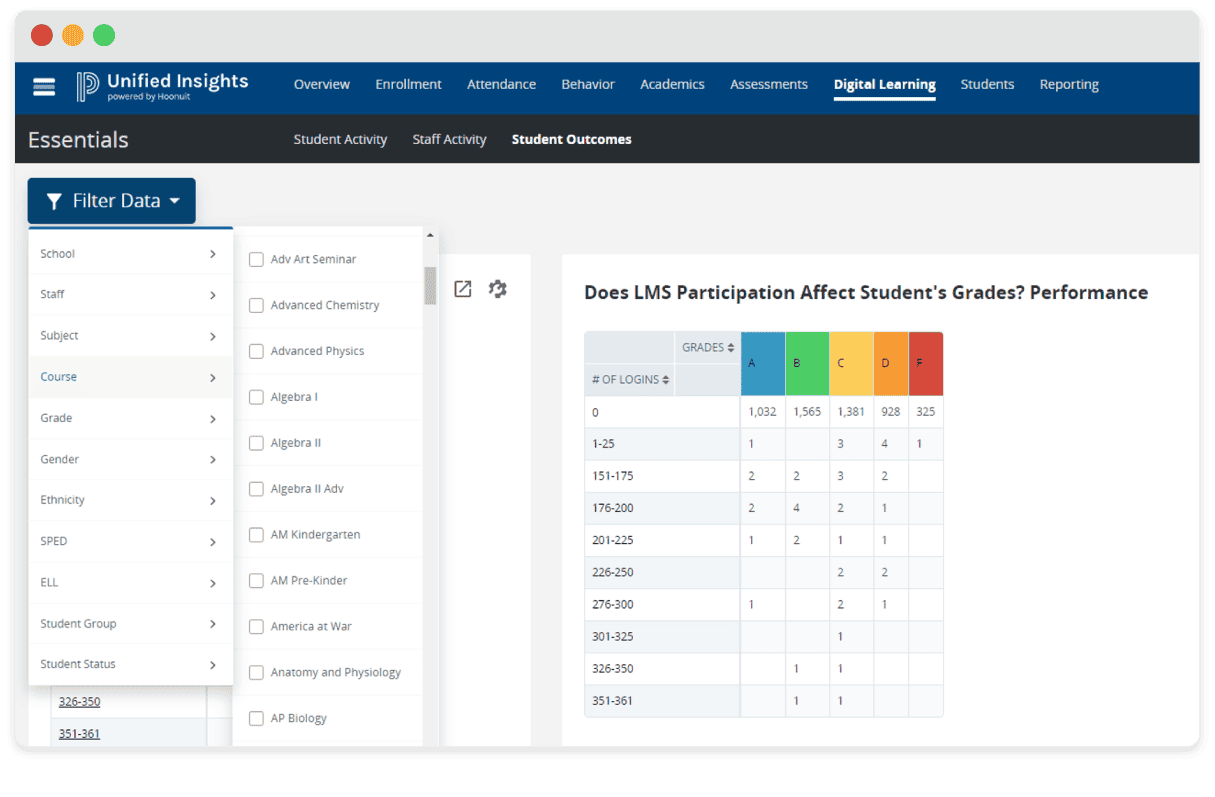Open the Student Outcomes tab
The height and width of the screenshot is (797, 1215).
point(571,139)
